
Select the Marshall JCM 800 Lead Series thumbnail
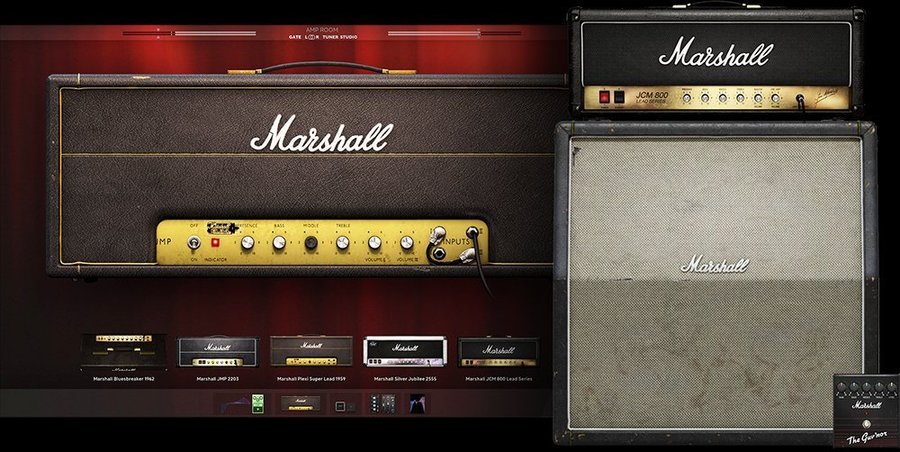point(498,352)
